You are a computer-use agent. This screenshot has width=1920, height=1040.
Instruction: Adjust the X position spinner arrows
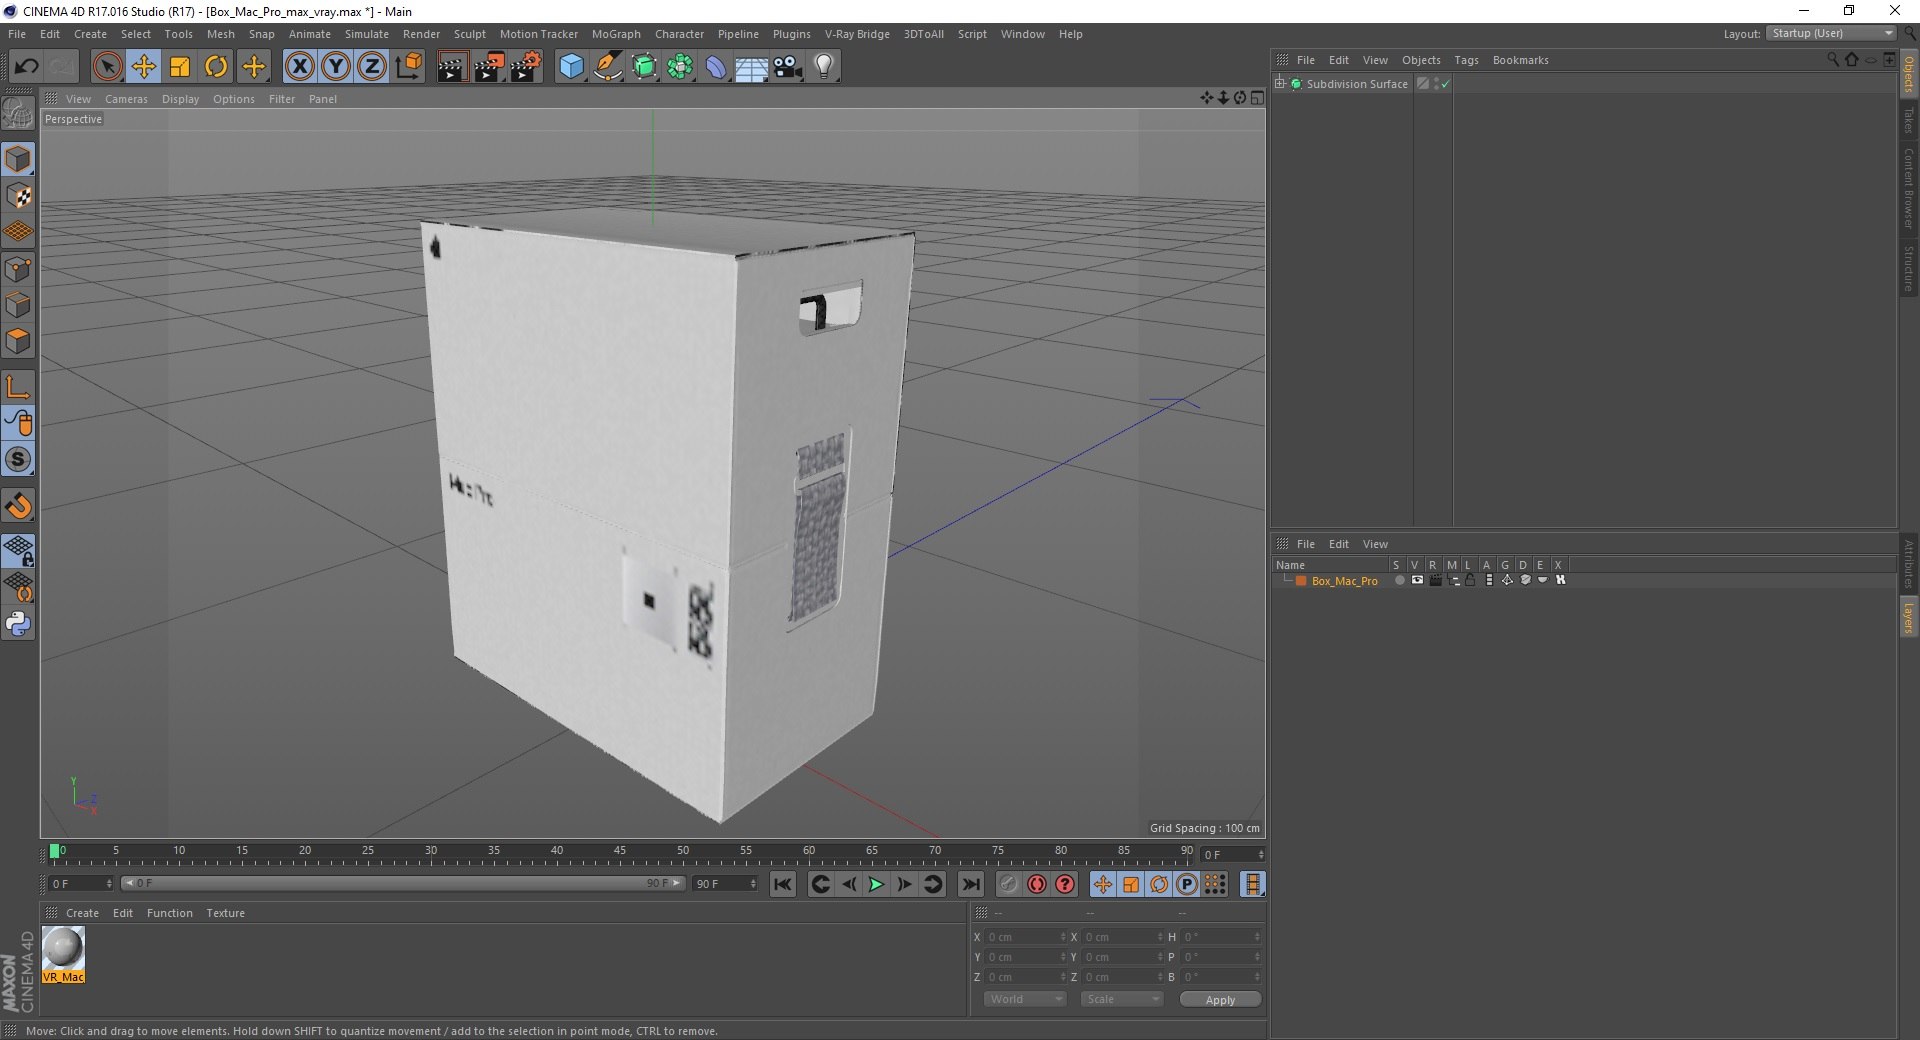(x=1063, y=937)
